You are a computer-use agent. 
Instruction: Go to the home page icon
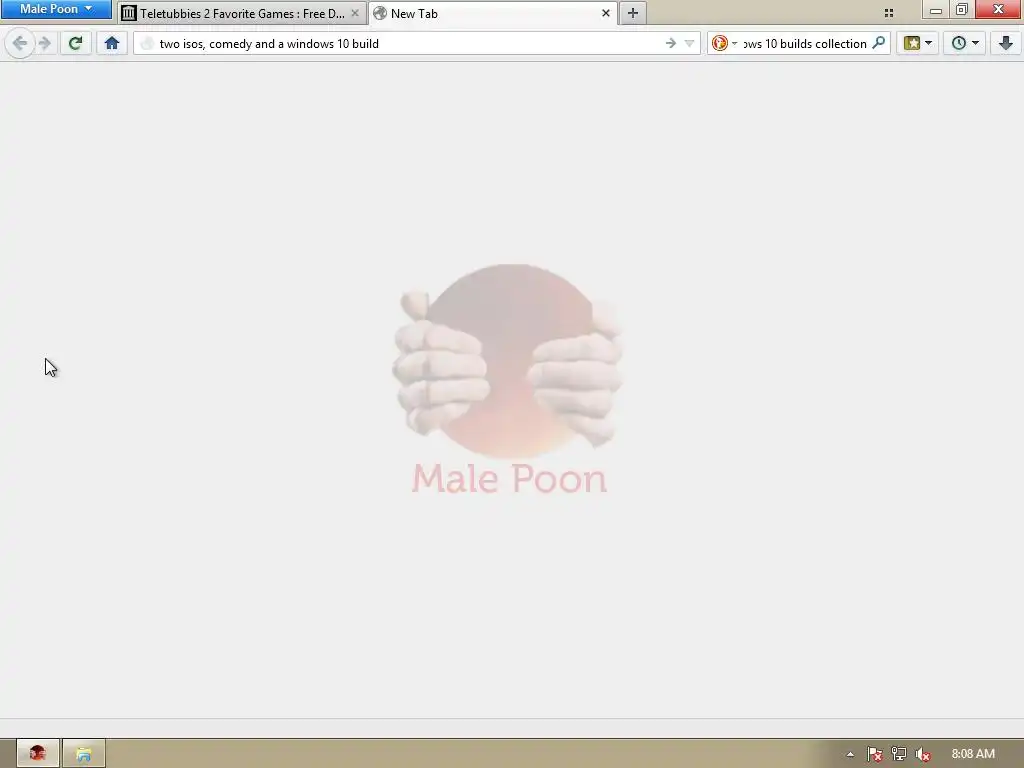(112, 44)
